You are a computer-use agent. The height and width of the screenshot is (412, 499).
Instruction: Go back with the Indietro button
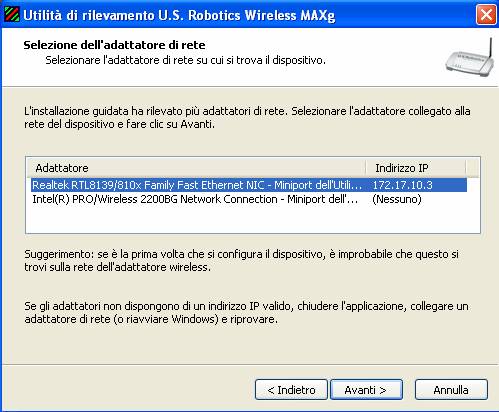click(x=291, y=390)
